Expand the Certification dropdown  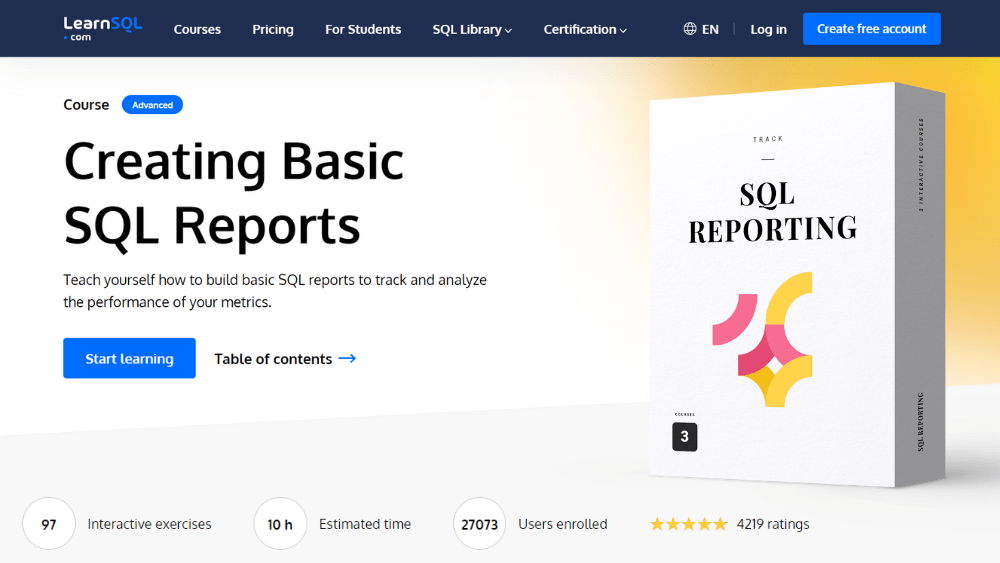pos(585,29)
